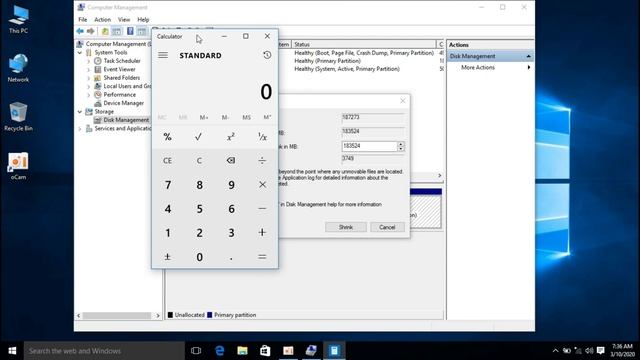
Task: Click the equals key
Action: click(x=262, y=257)
